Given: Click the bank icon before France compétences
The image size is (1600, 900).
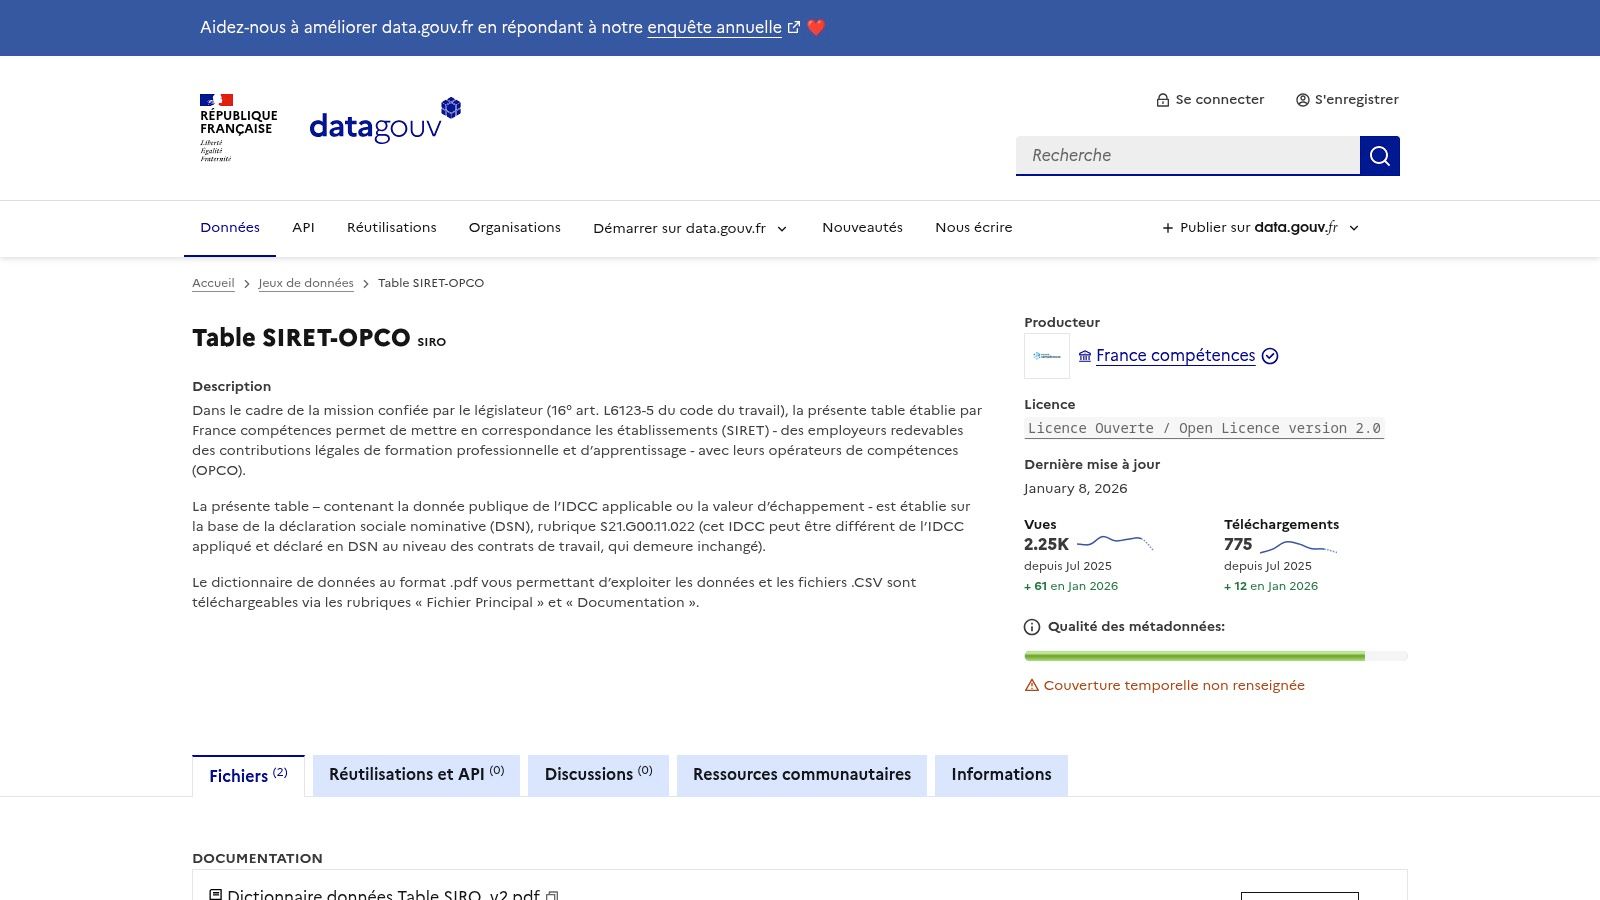Looking at the screenshot, I should [x=1085, y=356].
